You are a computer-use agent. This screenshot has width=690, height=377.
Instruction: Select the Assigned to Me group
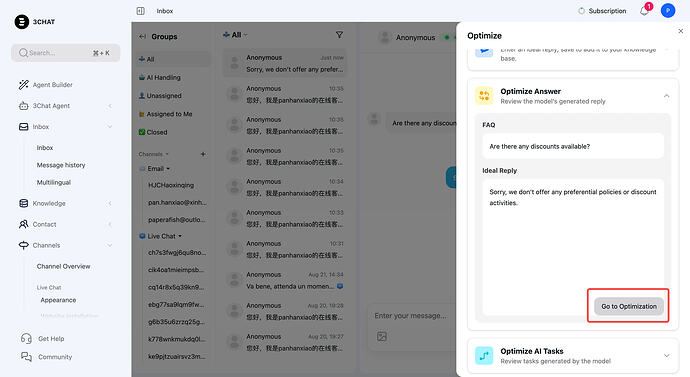point(173,114)
